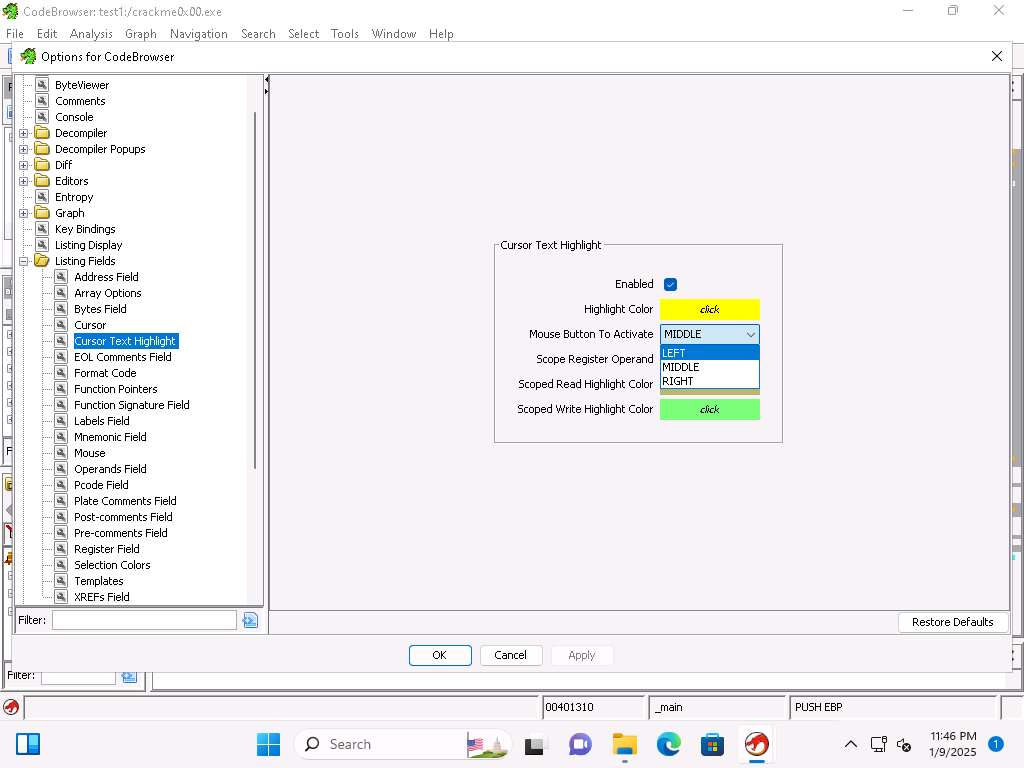Viewport: 1024px width, 768px height.
Task: Uncheck the Enabled checkbox
Action: [x=670, y=285]
